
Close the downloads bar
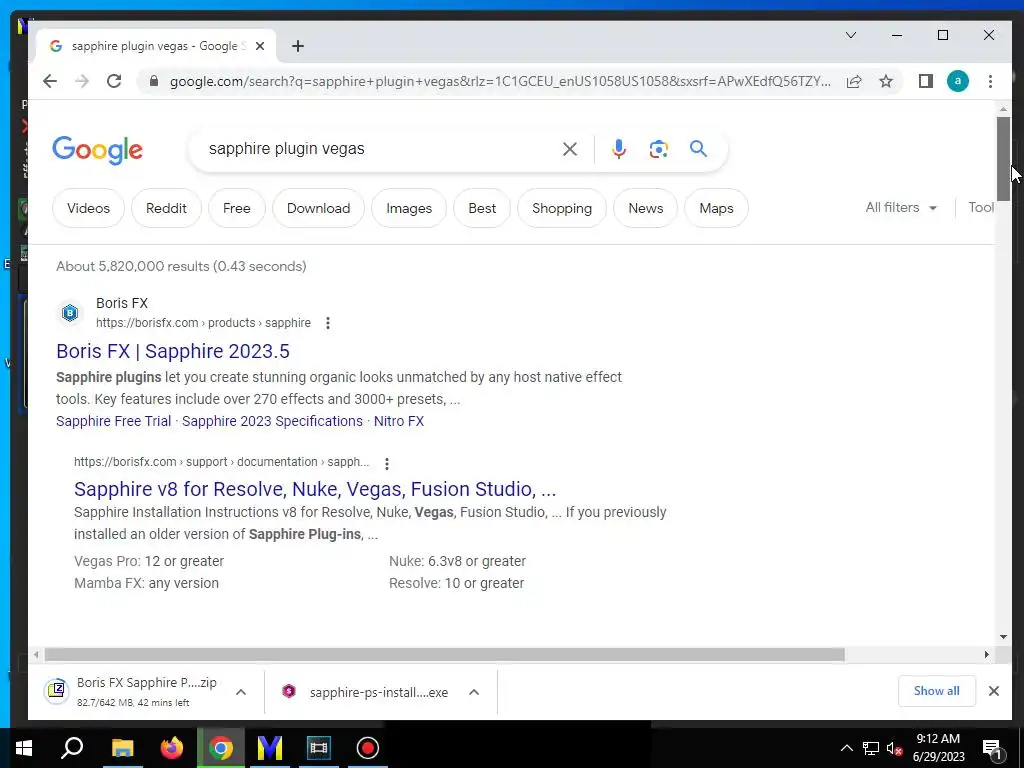(993, 691)
